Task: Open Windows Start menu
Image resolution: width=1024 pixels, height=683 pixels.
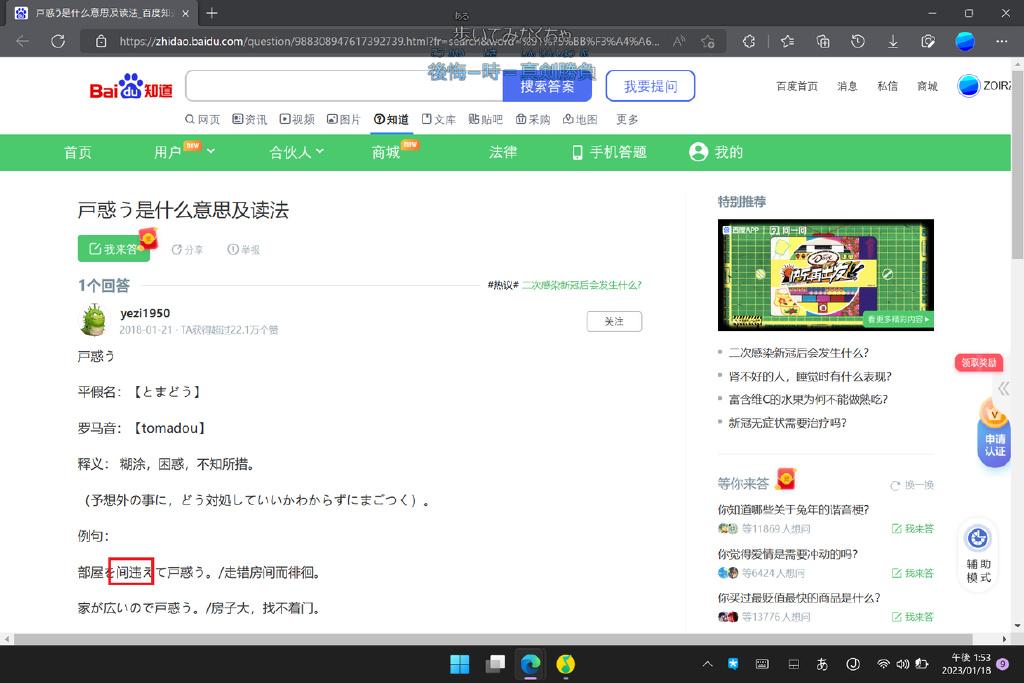Action: click(x=460, y=664)
